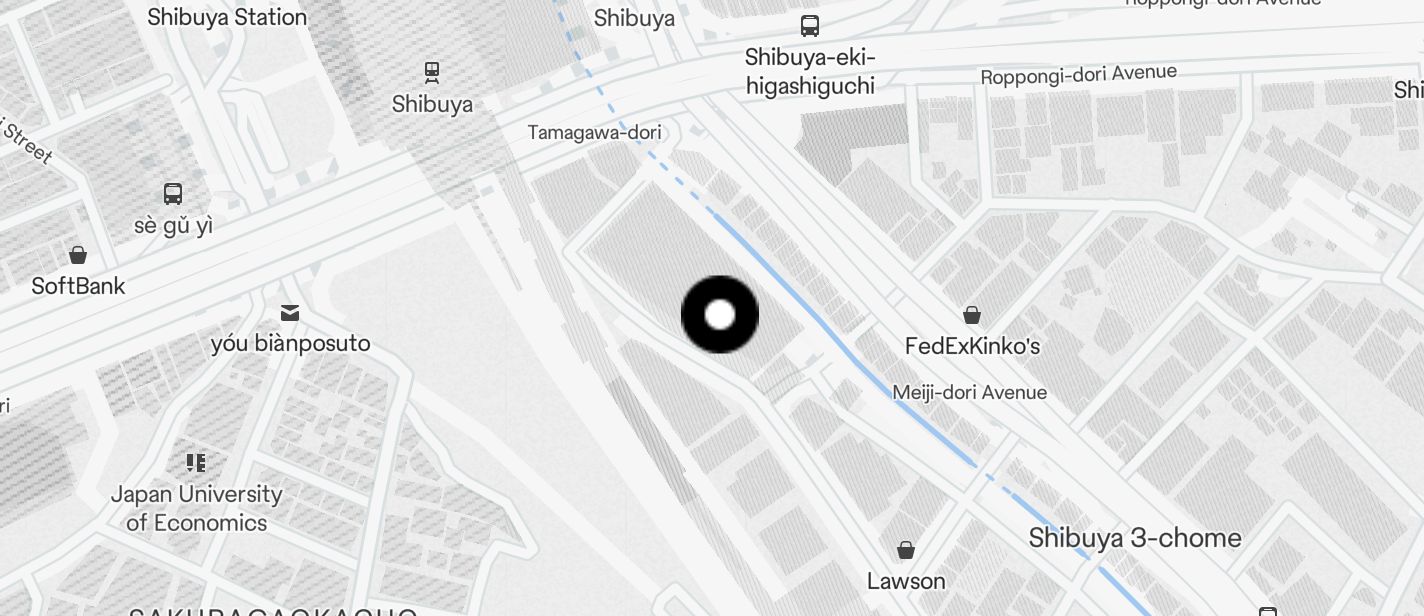
Task: Click the Meiji-dori Avenue road label
Action: click(x=970, y=393)
